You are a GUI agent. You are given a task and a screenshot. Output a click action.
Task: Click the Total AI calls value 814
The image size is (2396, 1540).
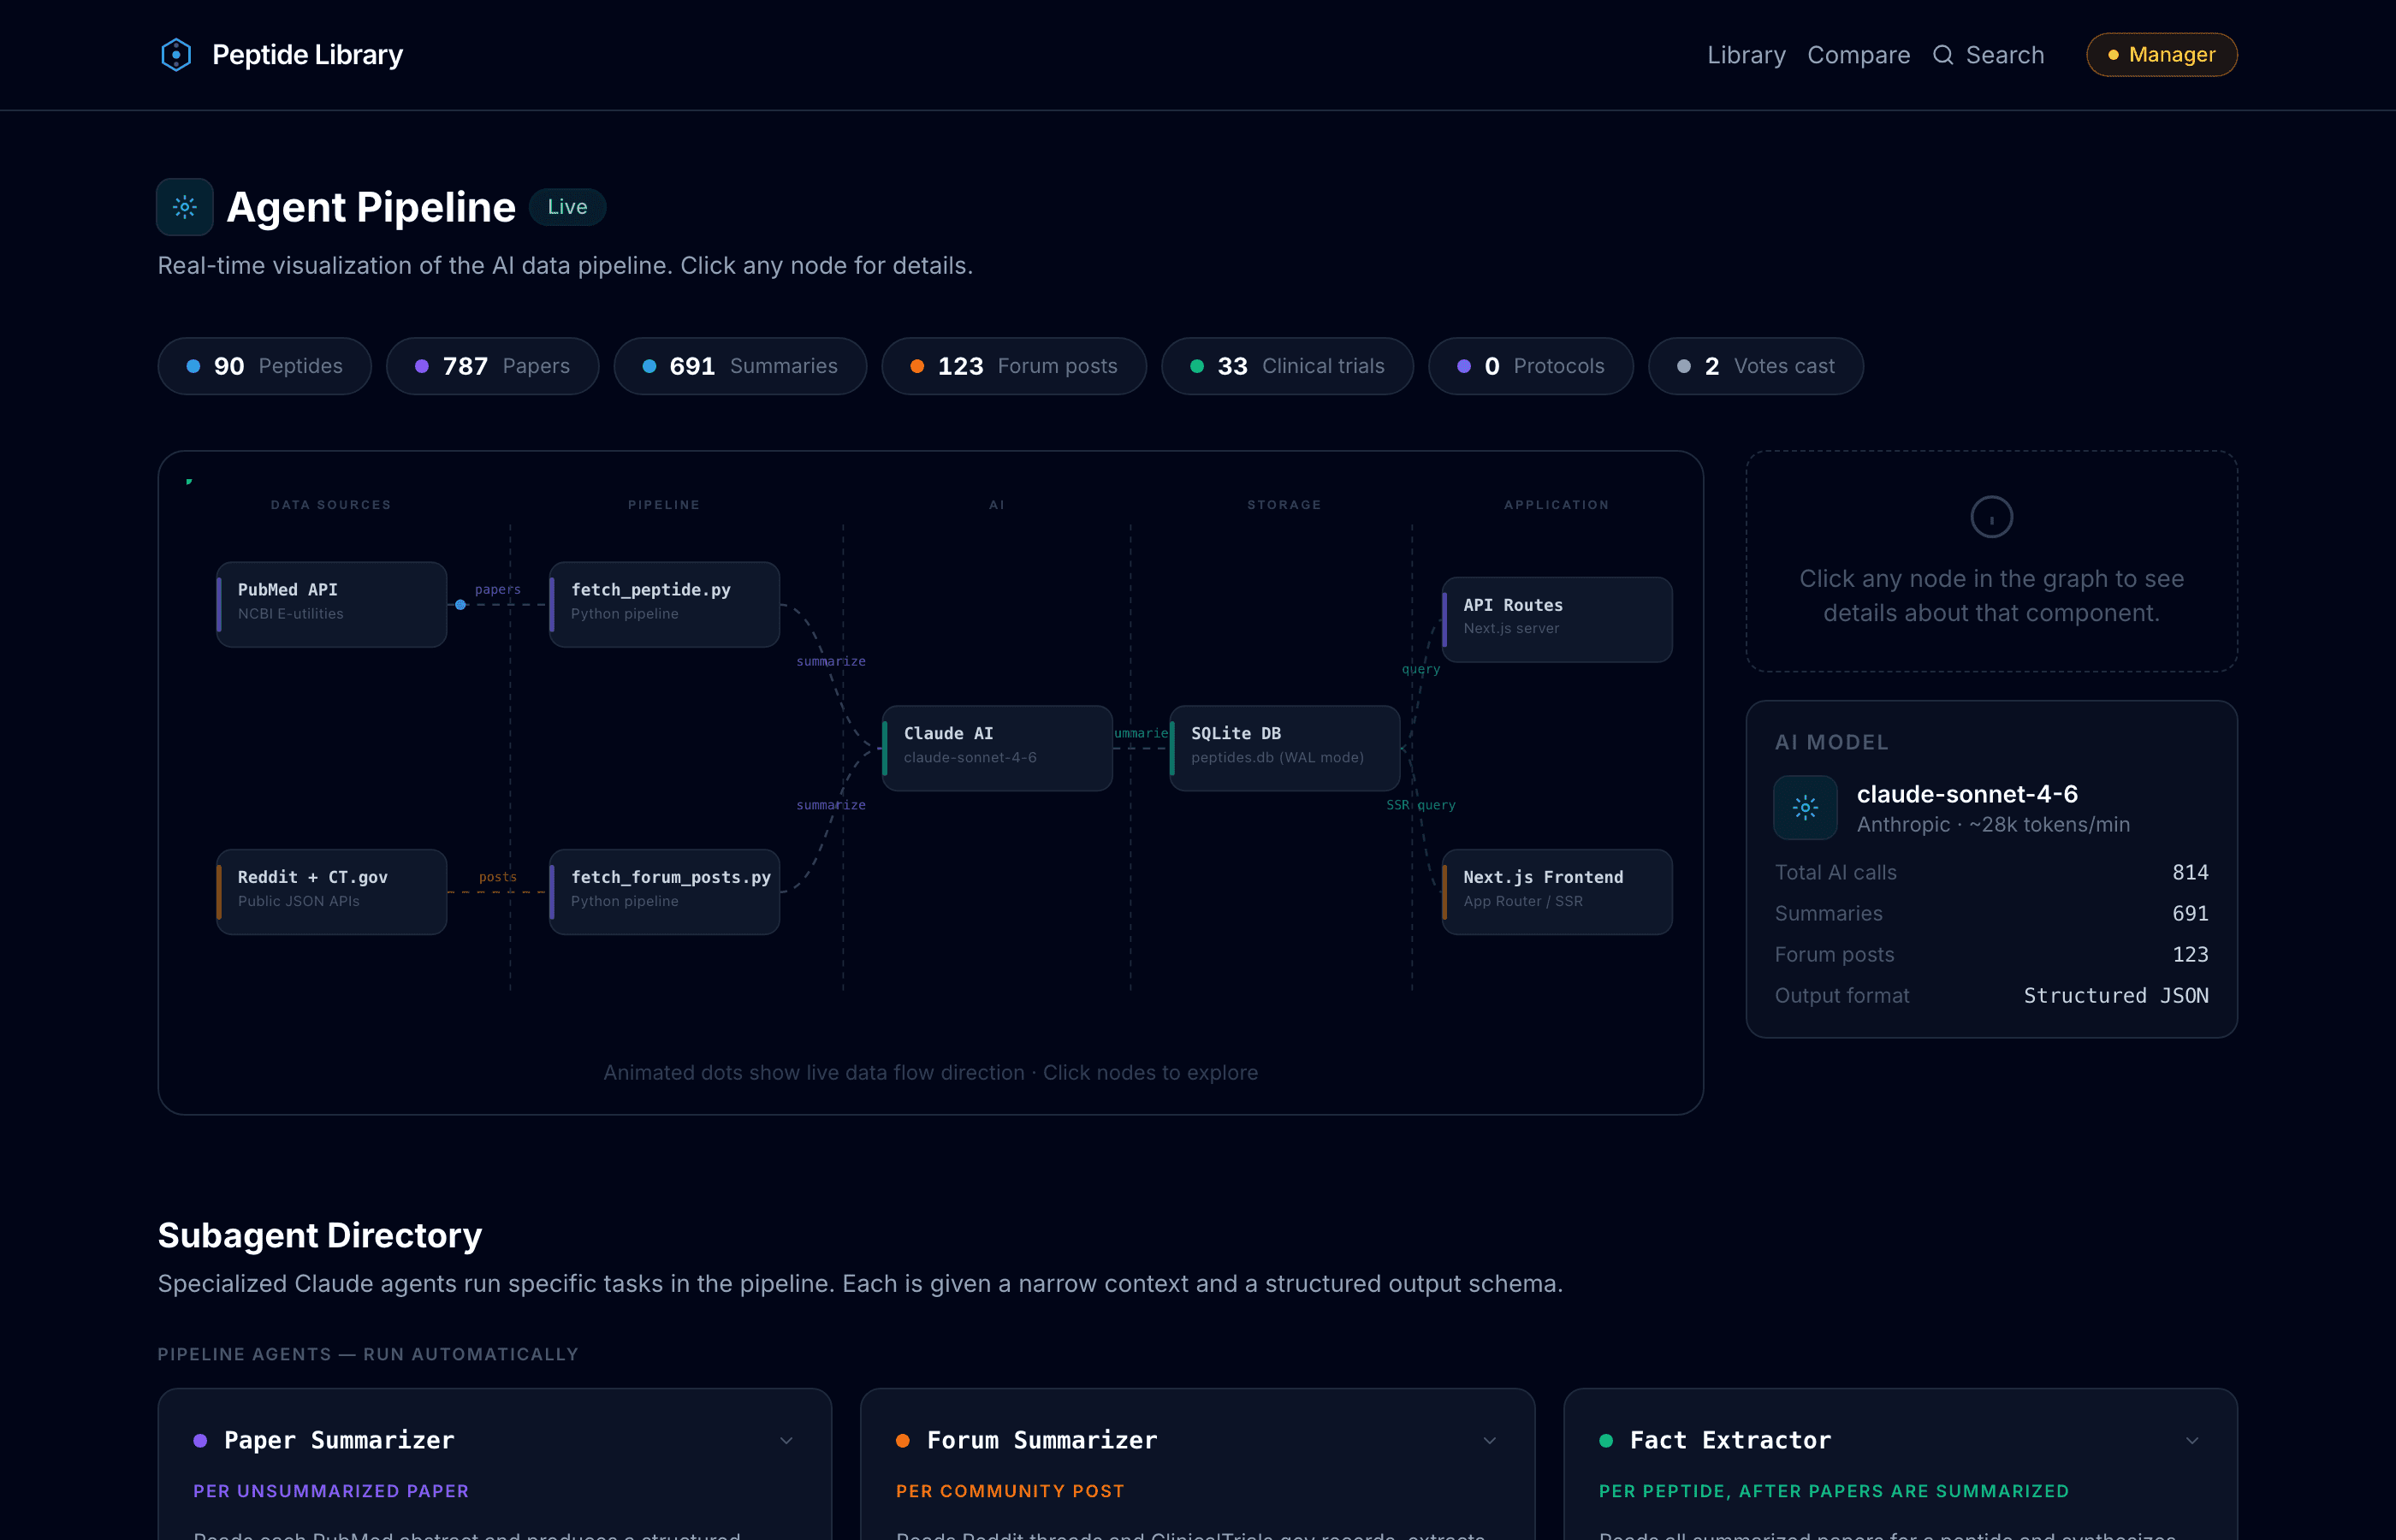(2190, 872)
